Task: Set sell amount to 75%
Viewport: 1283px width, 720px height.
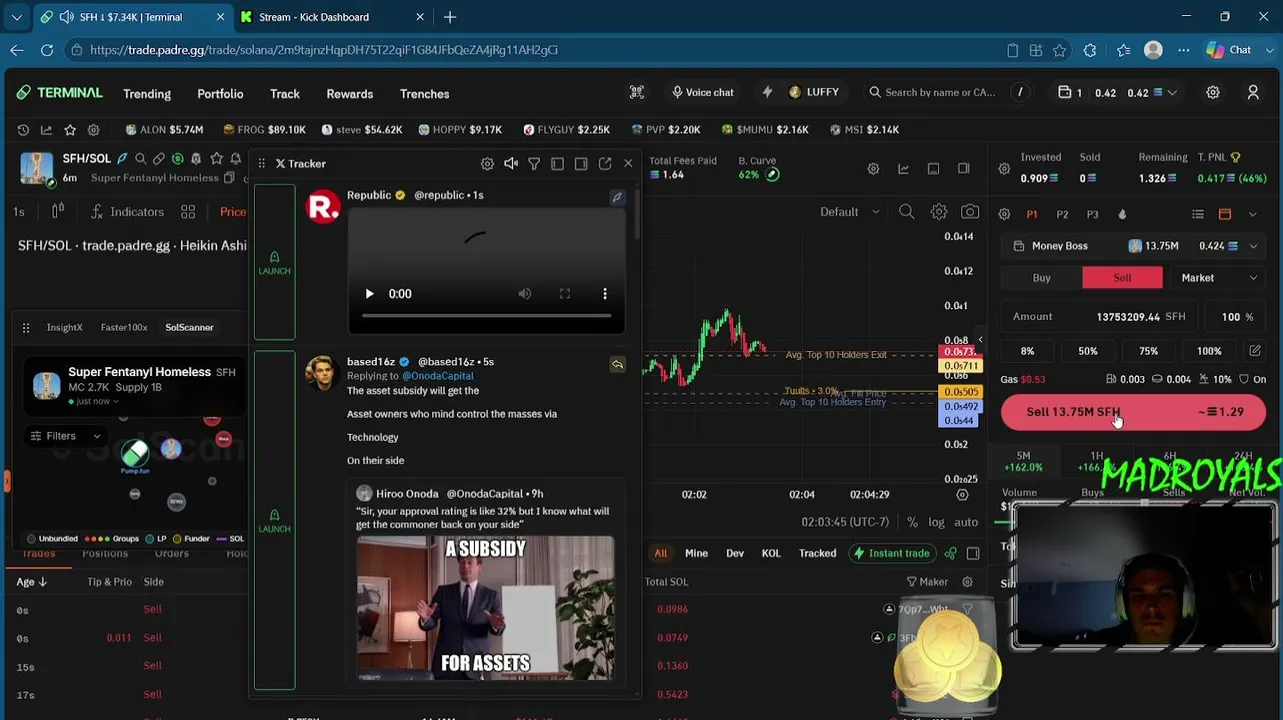Action: (x=1148, y=351)
